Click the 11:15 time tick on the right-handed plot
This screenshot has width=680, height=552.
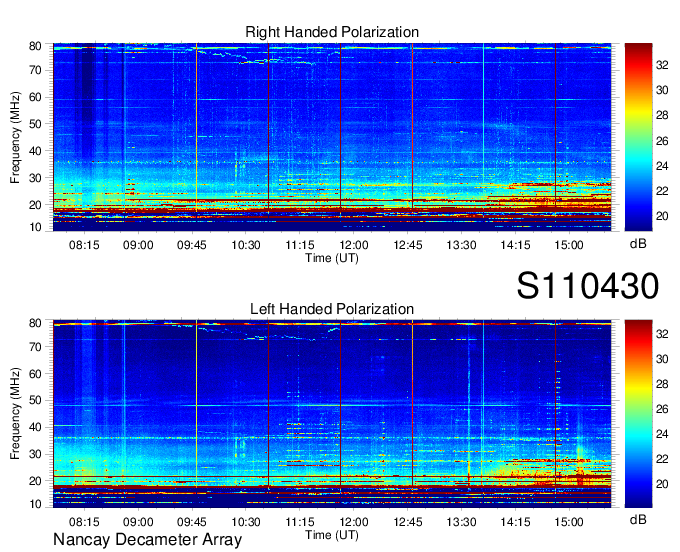coord(300,245)
